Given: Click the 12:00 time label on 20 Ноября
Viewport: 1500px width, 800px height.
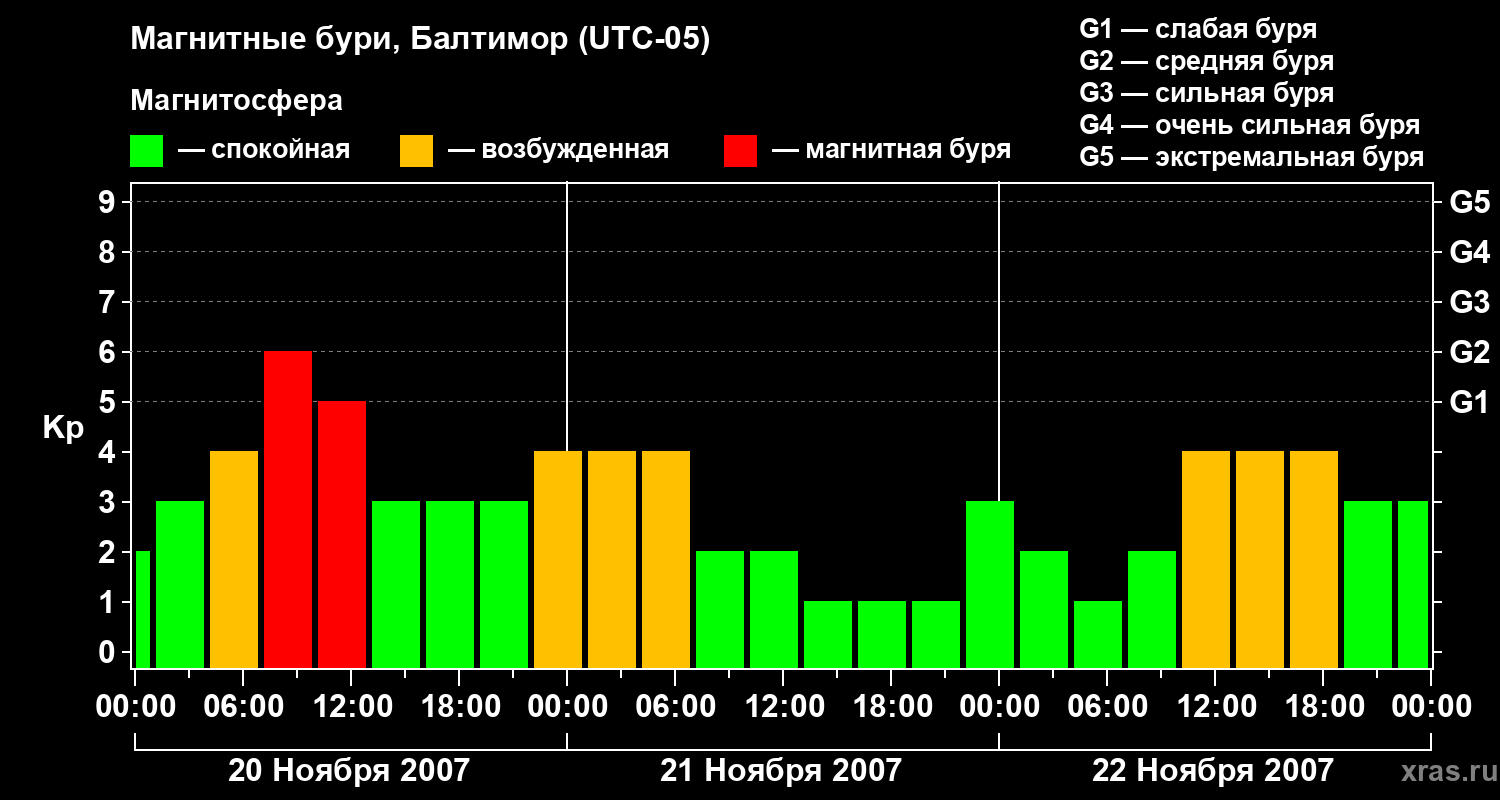Looking at the screenshot, I should point(351,707).
